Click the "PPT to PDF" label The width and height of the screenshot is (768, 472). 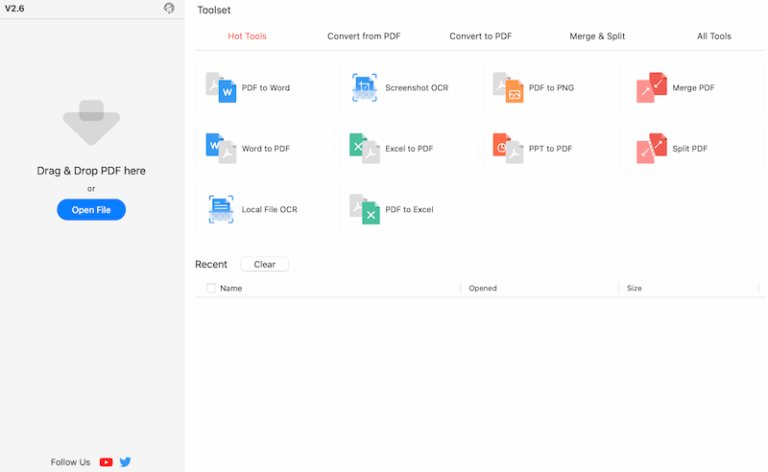pos(550,148)
